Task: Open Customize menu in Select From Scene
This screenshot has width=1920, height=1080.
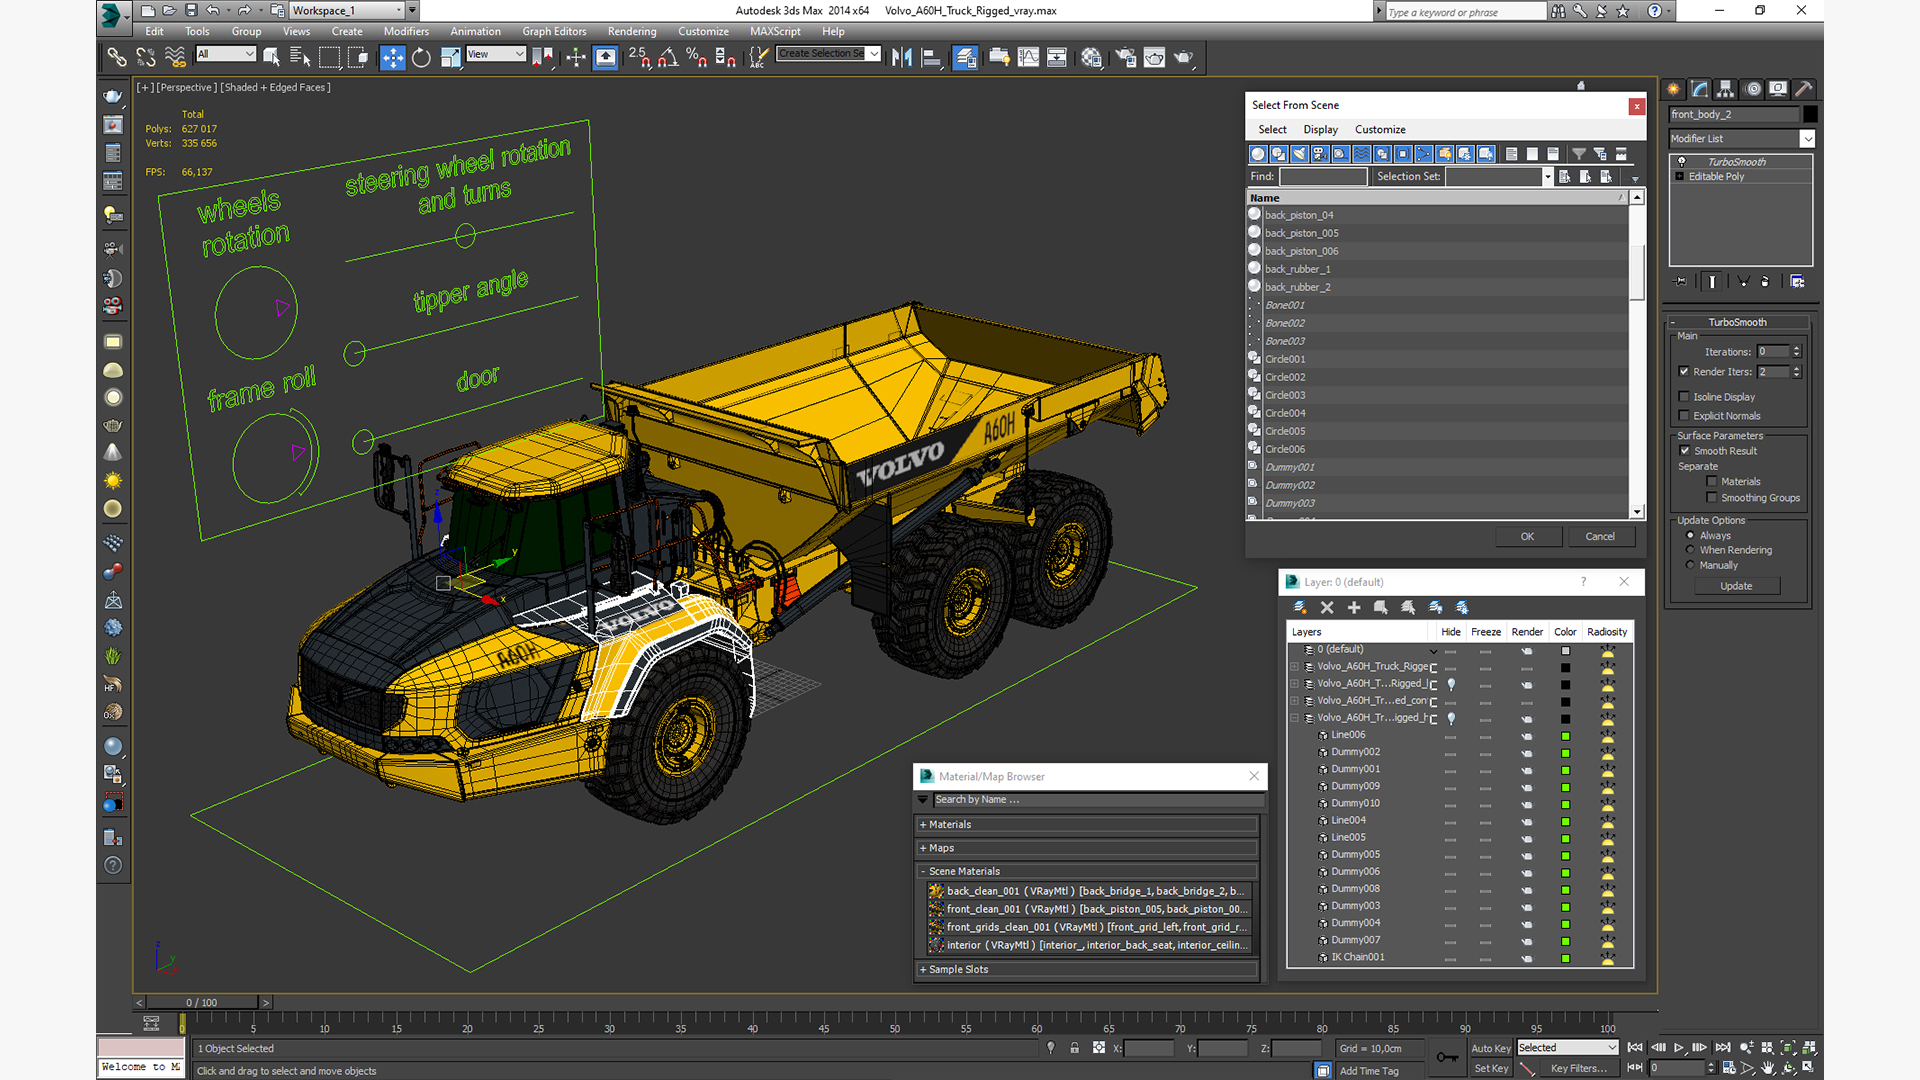Action: [x=1380, y=130]
